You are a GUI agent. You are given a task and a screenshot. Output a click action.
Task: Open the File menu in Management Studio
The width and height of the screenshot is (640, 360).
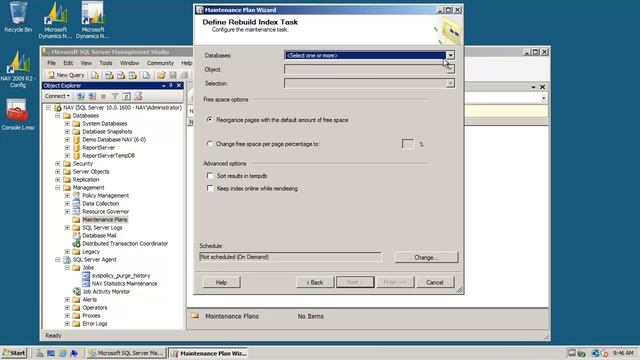pos(51,63)
